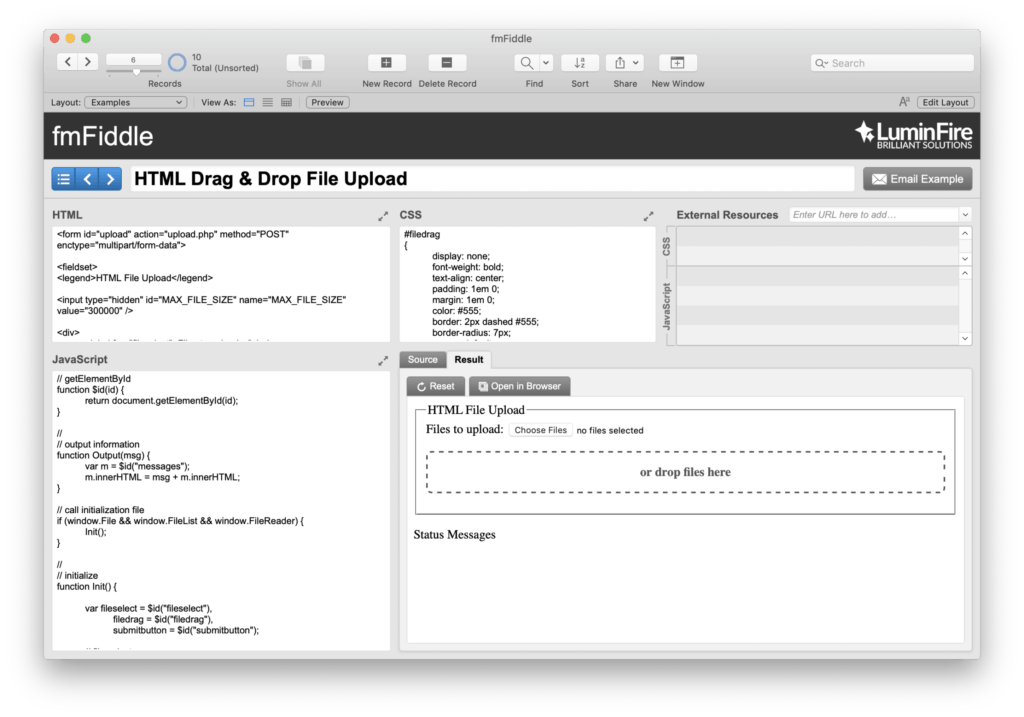Select the Result tab
Screen dimensions: 1024x717
[x=468, y=359]
